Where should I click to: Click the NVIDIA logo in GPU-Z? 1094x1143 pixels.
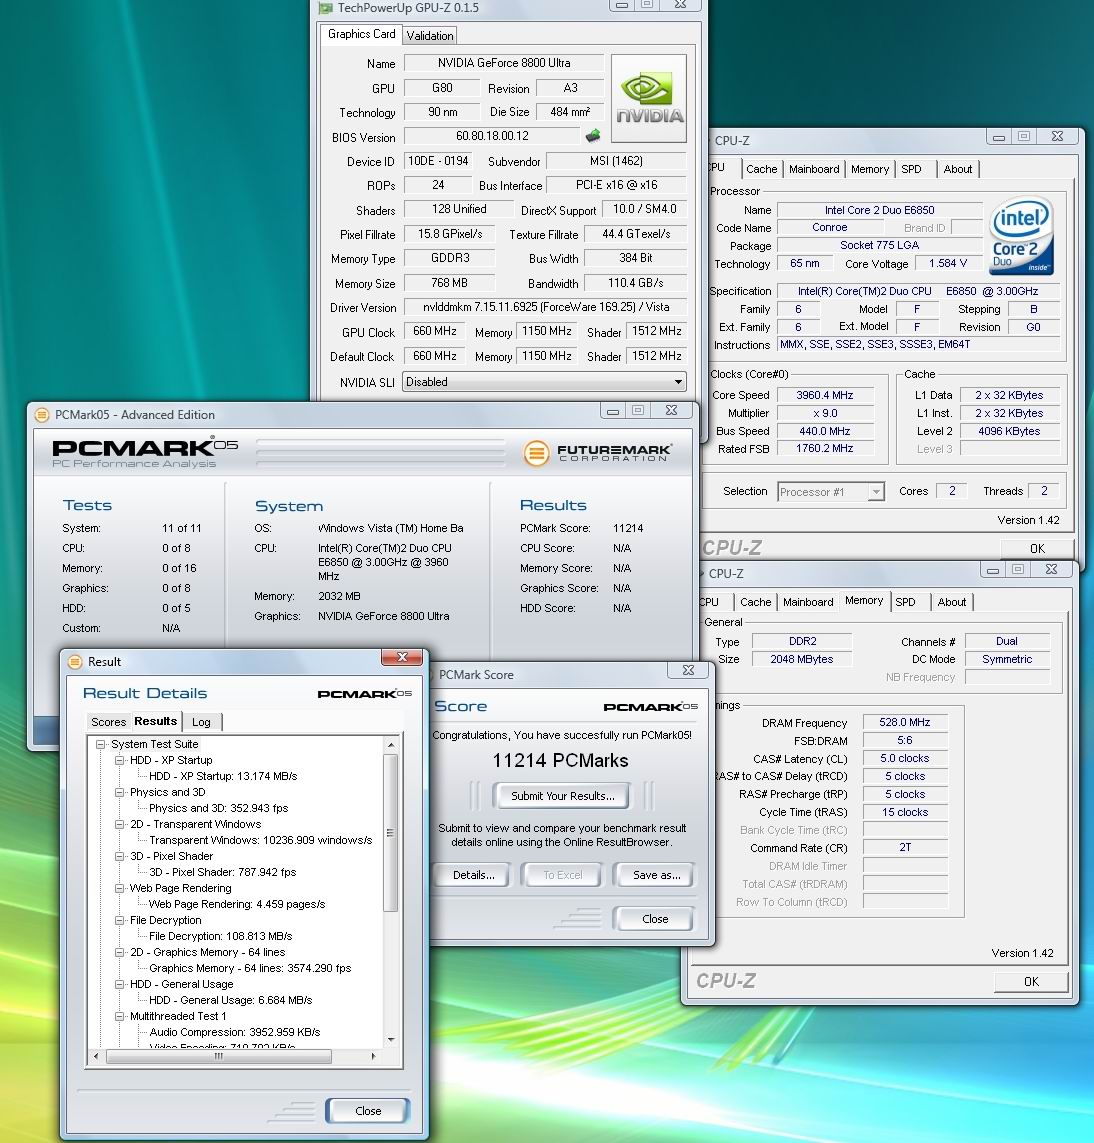(x=649, y=98)
